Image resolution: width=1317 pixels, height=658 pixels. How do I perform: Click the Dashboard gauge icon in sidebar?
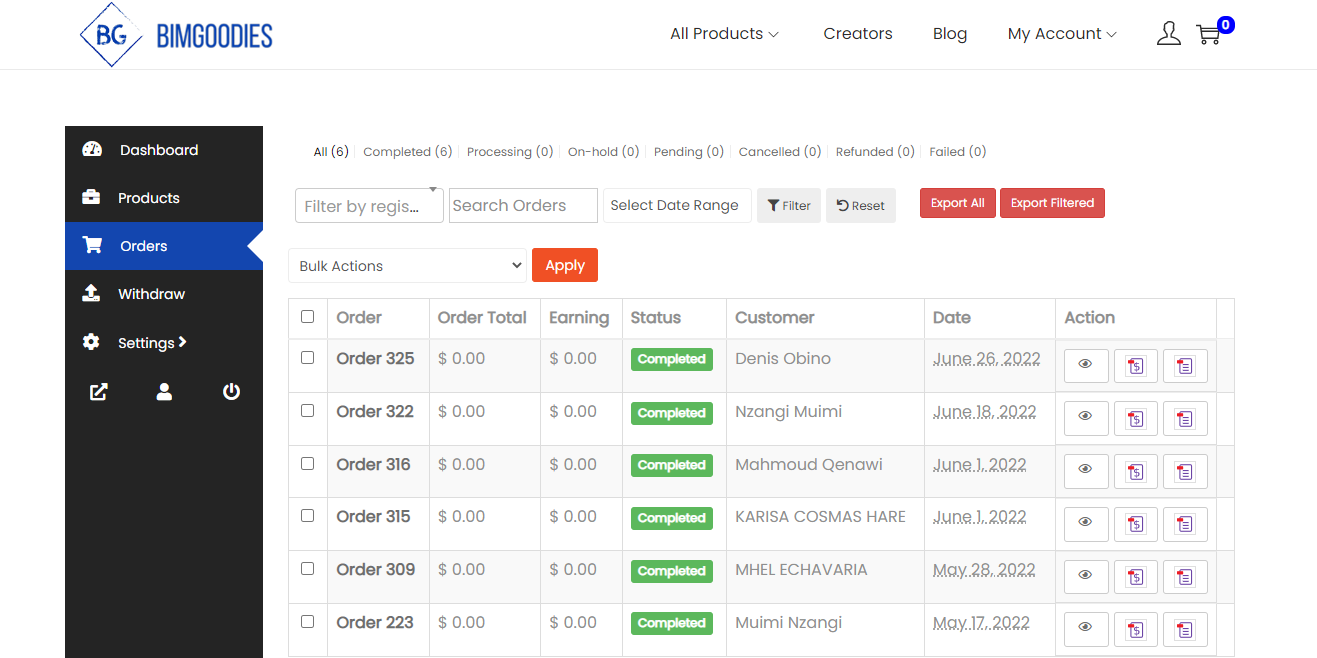(x=92, y=150)
